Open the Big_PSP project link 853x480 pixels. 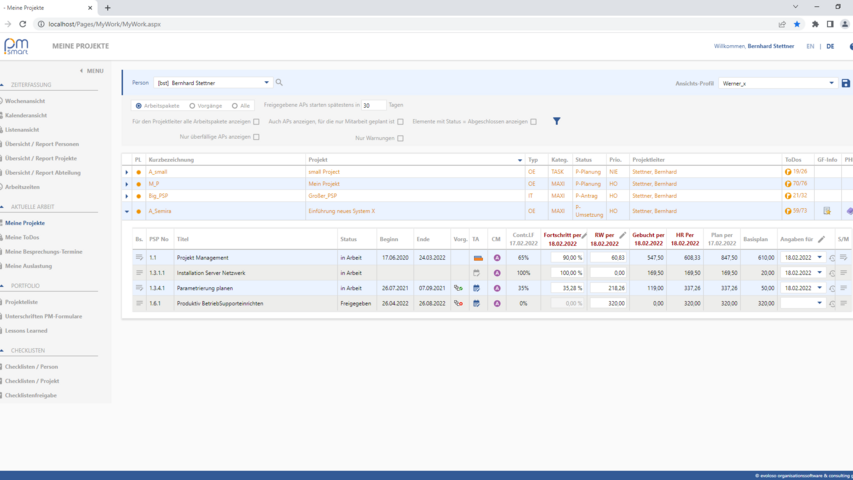[x=159, y=196]
